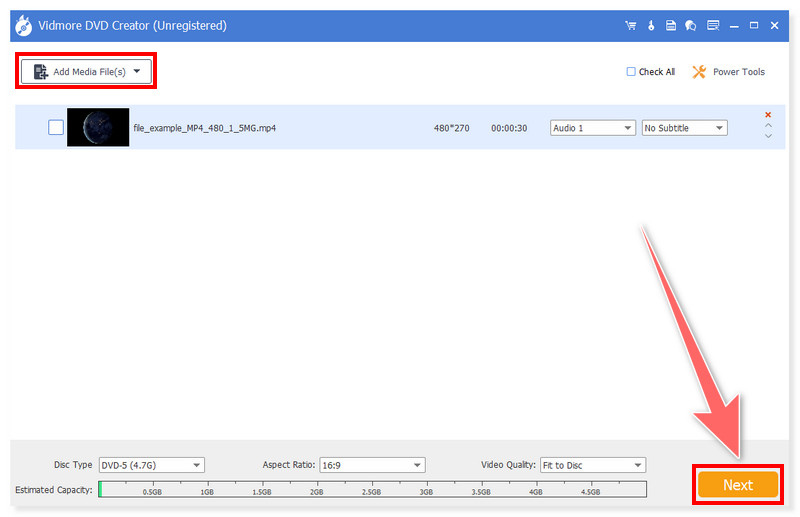Open the Video Quality Fit to Disc dropdown
The height and width of the screenshot is (517, 800).
[x=592, y=465]
